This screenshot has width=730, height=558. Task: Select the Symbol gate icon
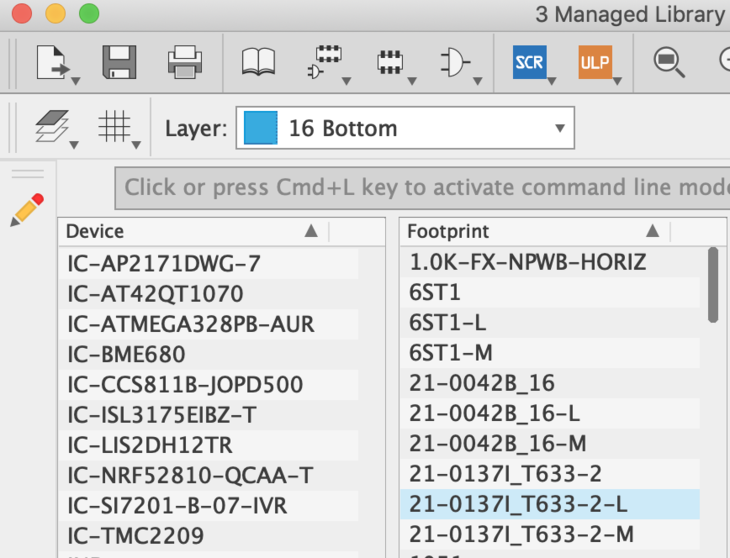tap(455, 62)
